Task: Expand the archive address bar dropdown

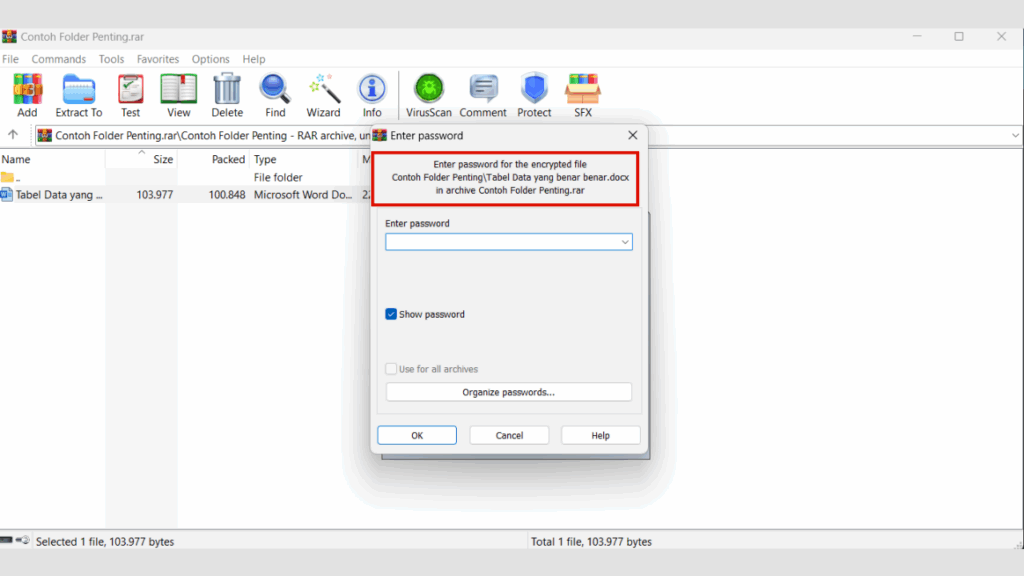Action: pyautogui.click(x=1015, y=135)
